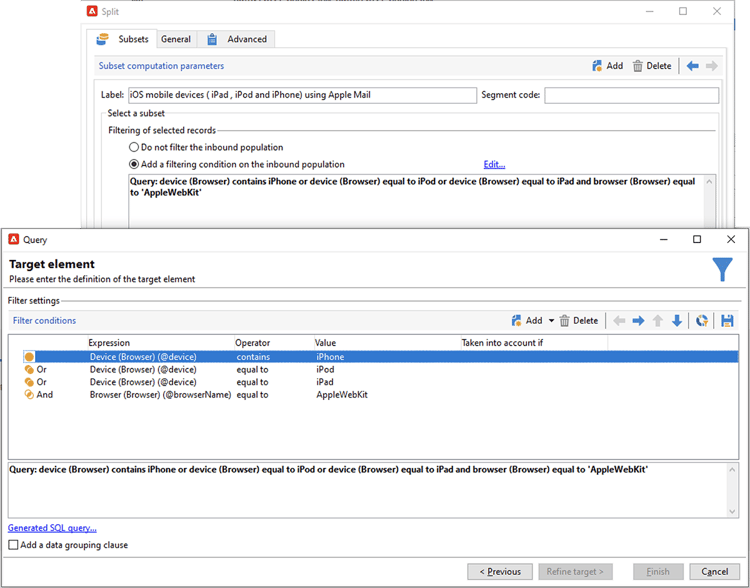Click the Previous button

click(x=500, y=571)
